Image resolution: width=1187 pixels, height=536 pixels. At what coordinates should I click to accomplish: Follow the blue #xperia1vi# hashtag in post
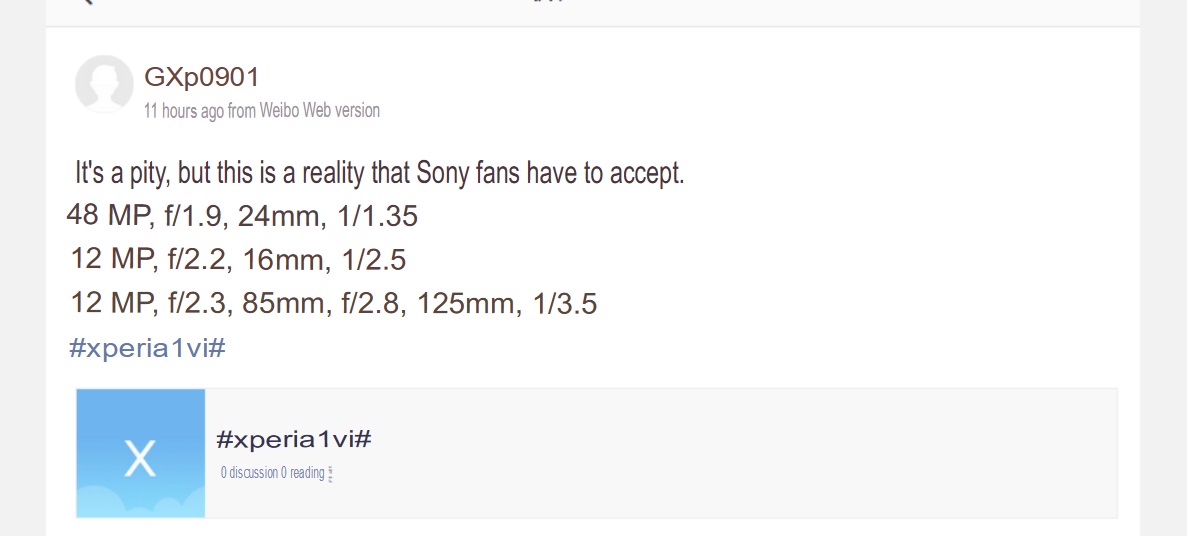coord(147,348)
